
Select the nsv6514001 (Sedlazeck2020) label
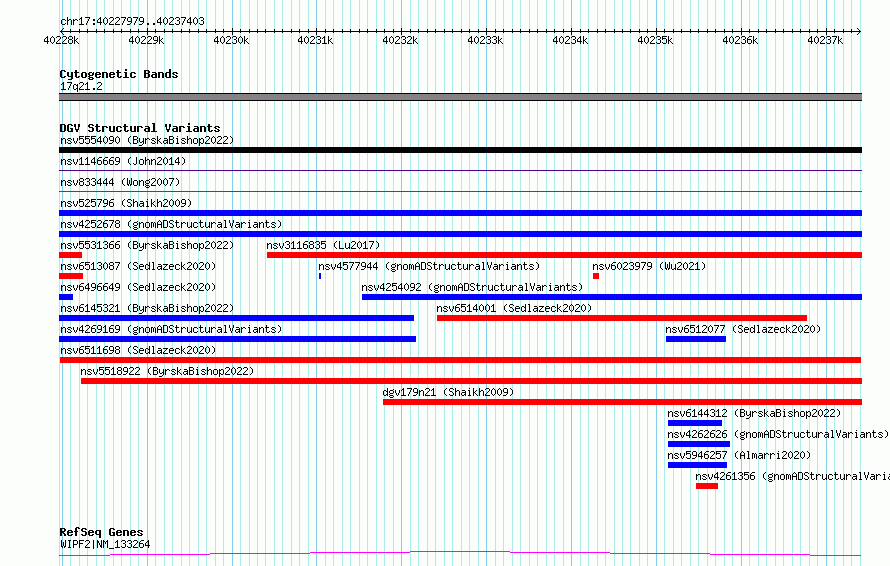(514, 308)
